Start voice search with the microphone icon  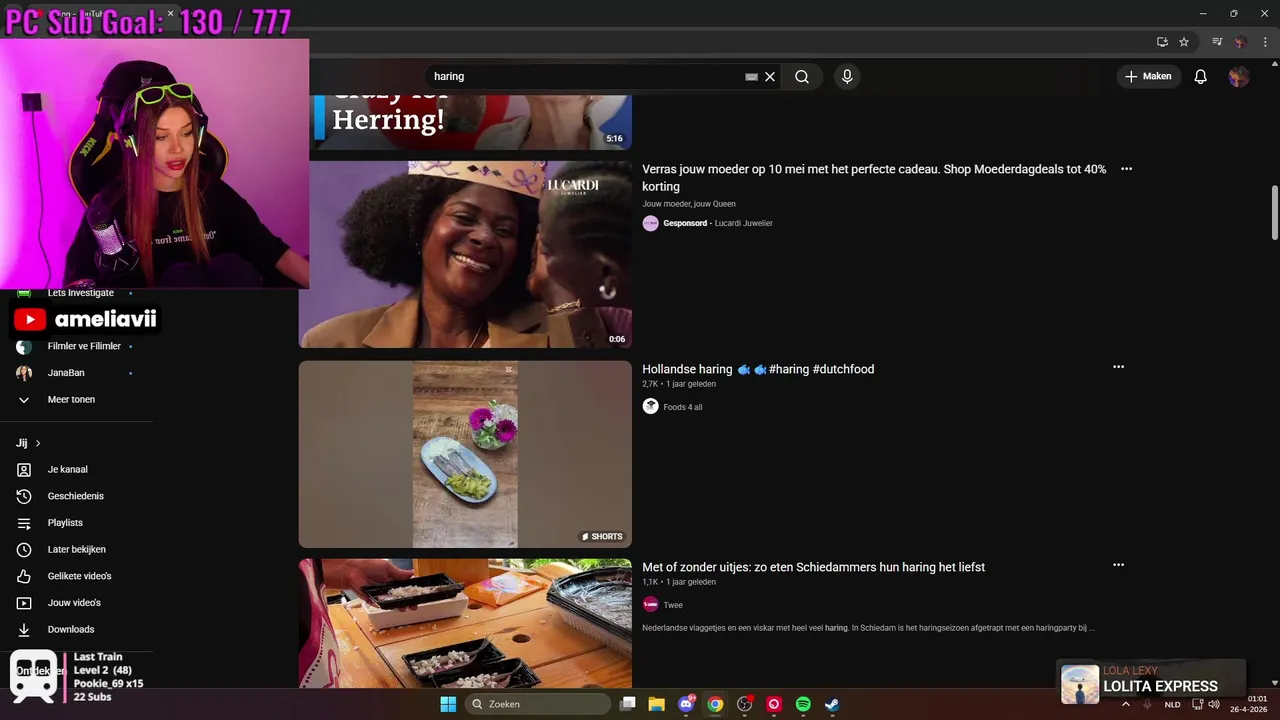pyautogui.click(x=847, y=77)
